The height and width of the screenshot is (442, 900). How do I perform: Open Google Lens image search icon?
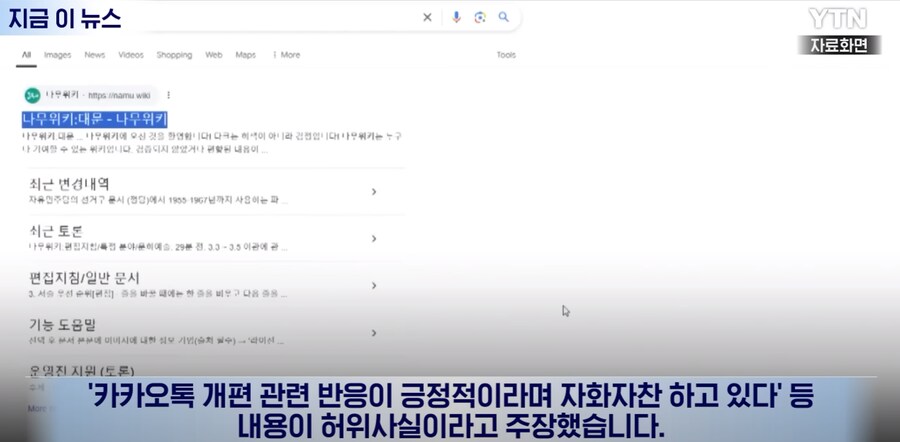click(x=480, y=17)
